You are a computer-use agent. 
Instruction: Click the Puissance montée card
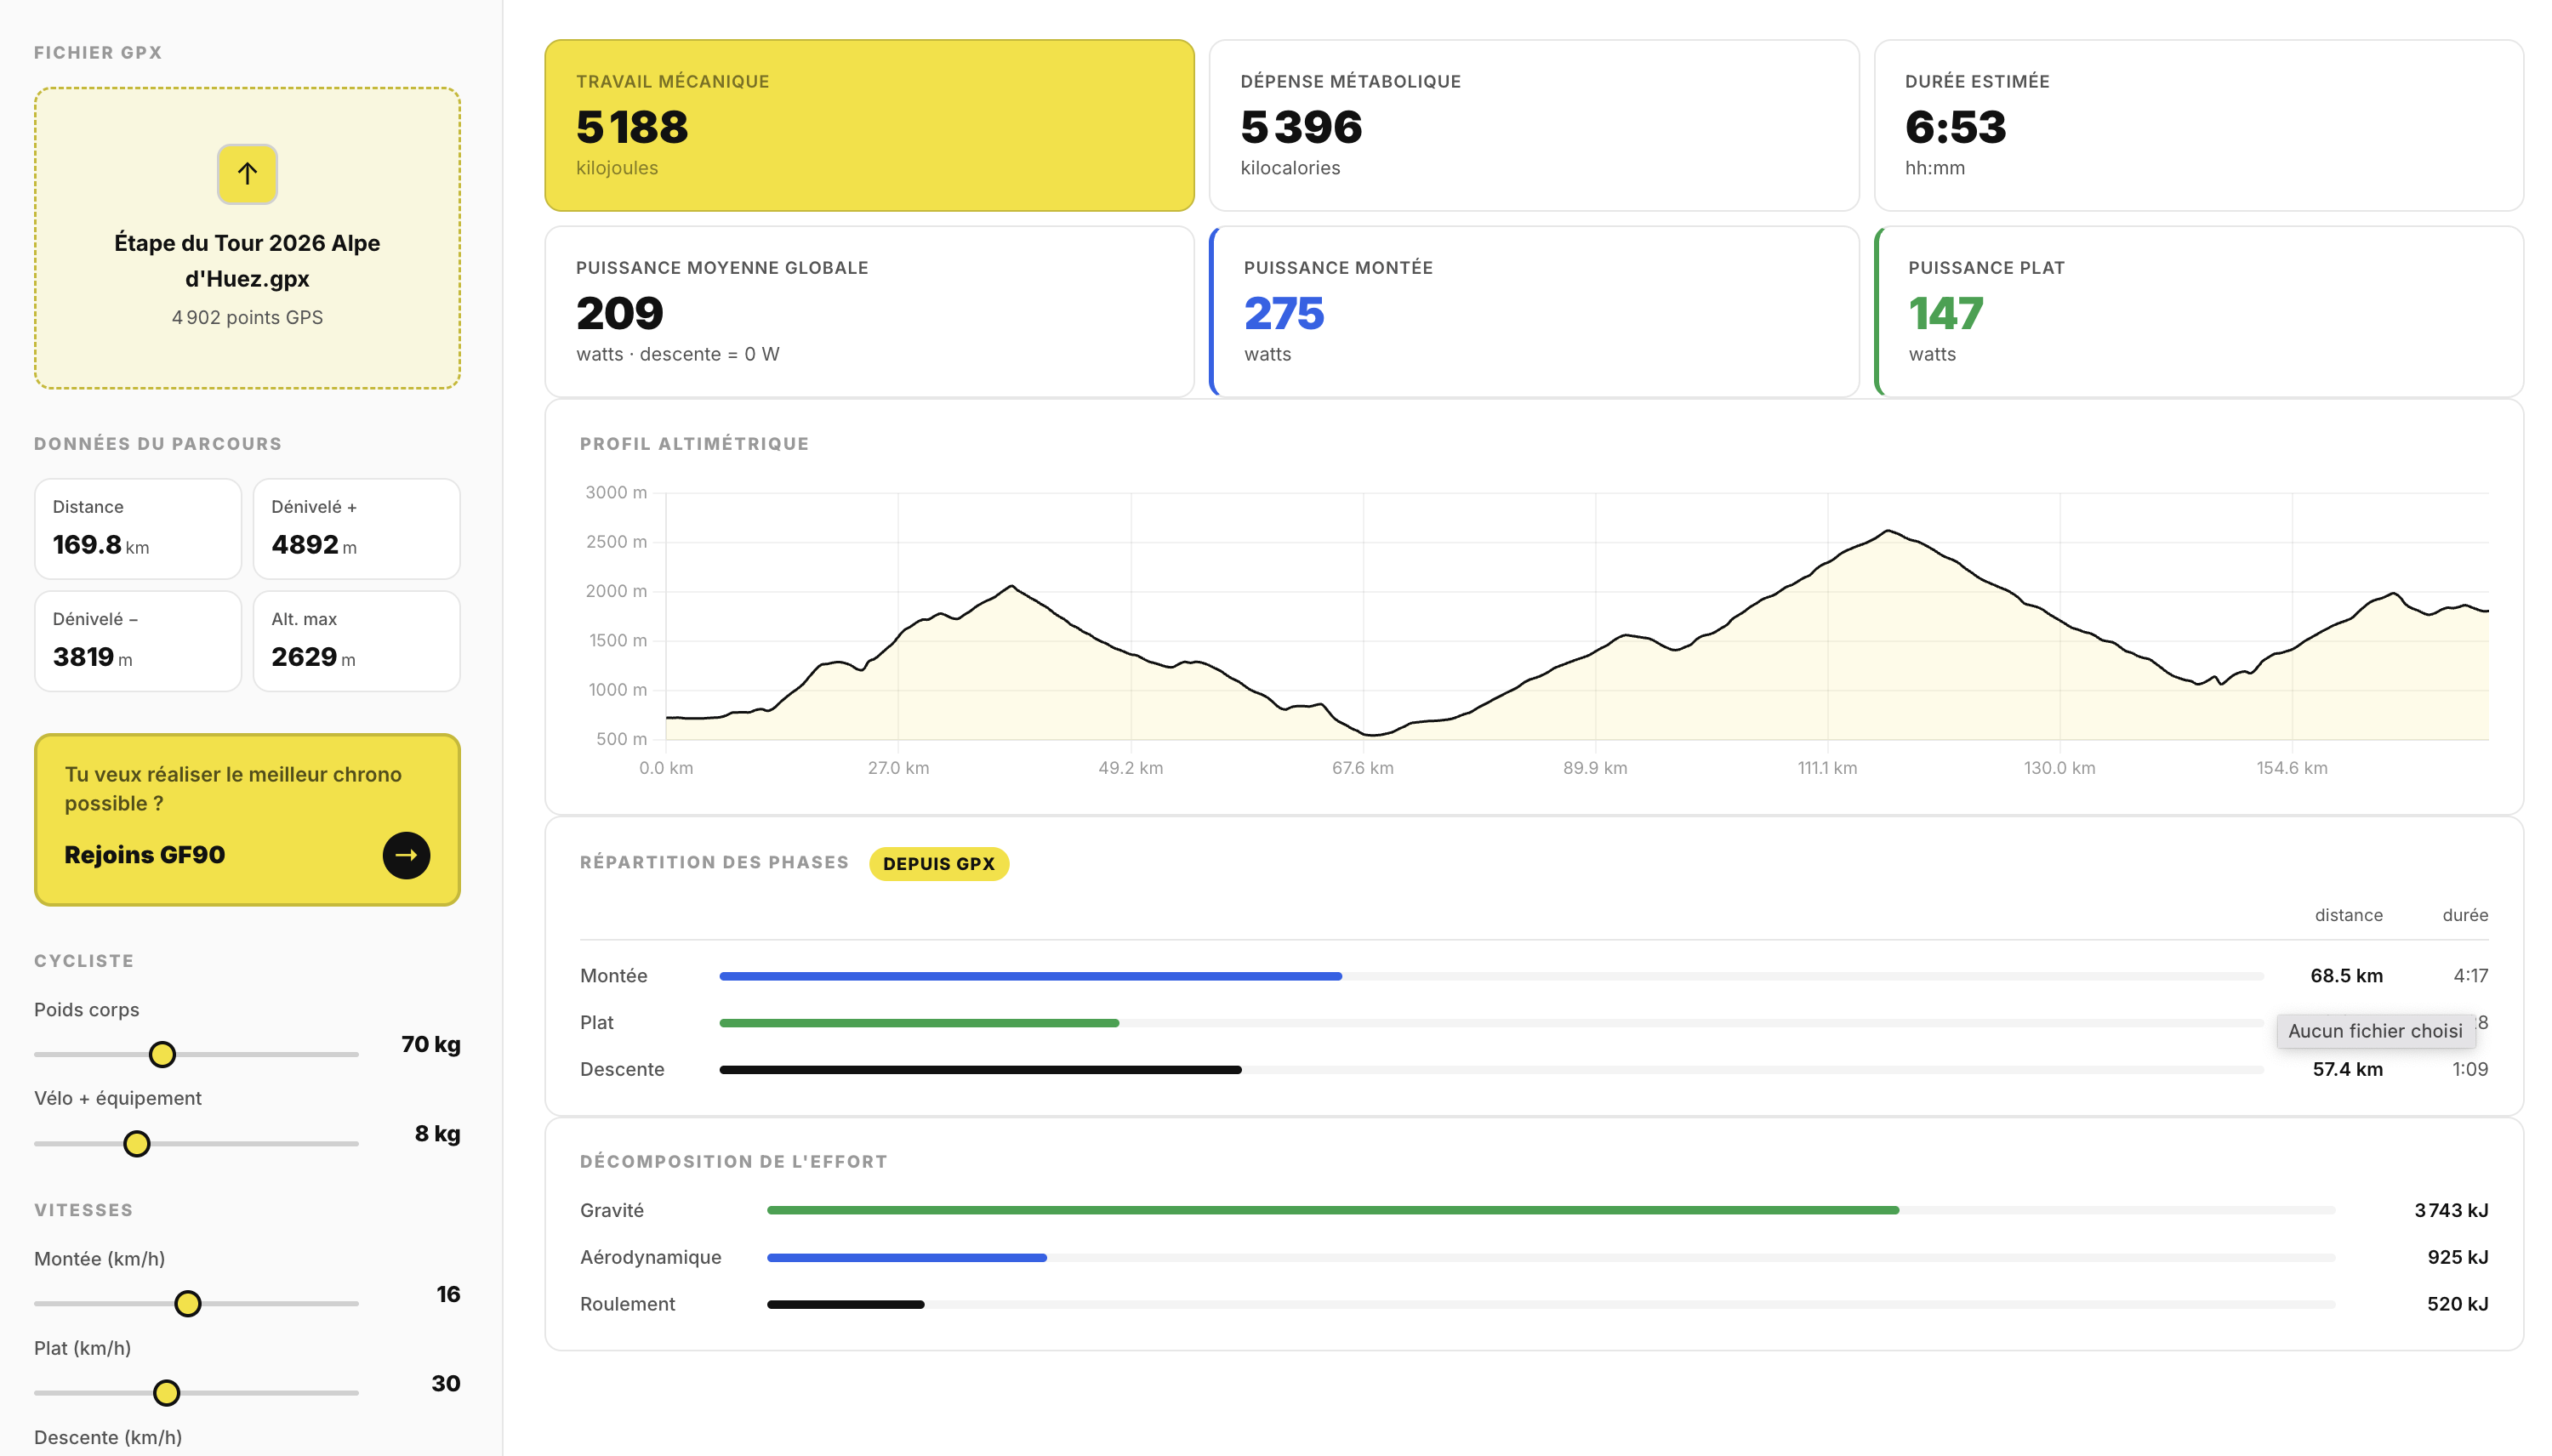(1533, 311)
